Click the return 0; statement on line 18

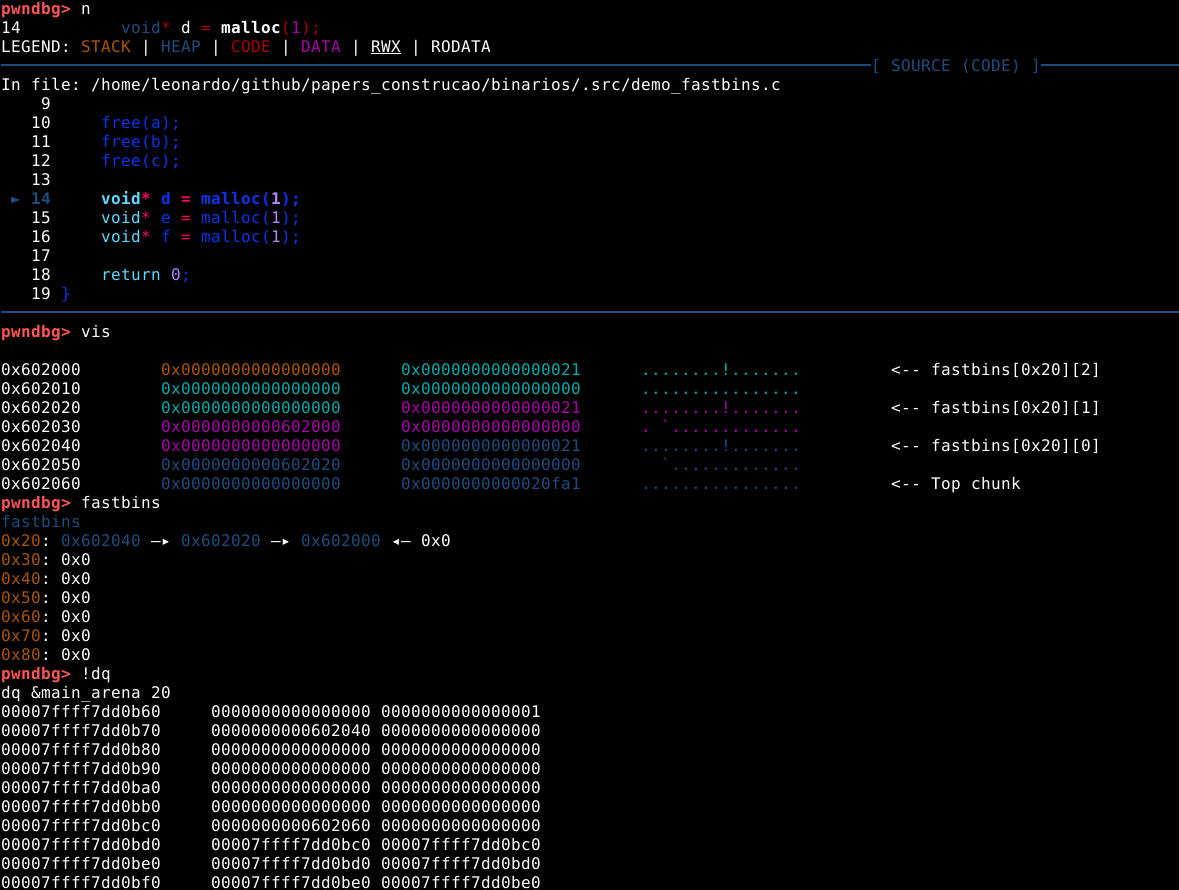pyautogui.click(x=145, y=275)
